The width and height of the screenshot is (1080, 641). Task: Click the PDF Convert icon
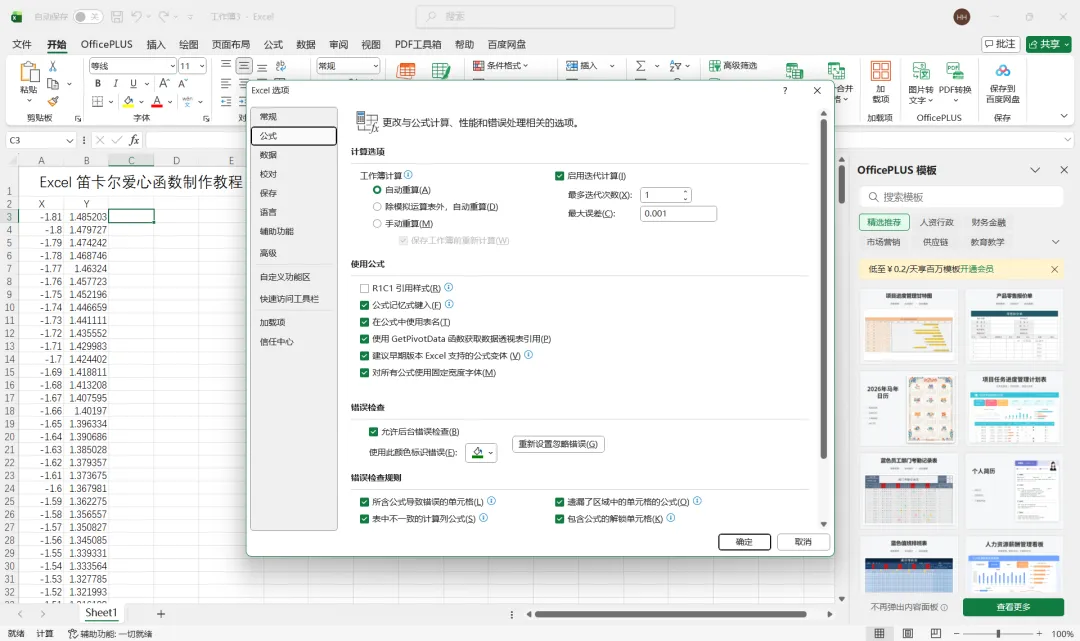coord(955,71)
